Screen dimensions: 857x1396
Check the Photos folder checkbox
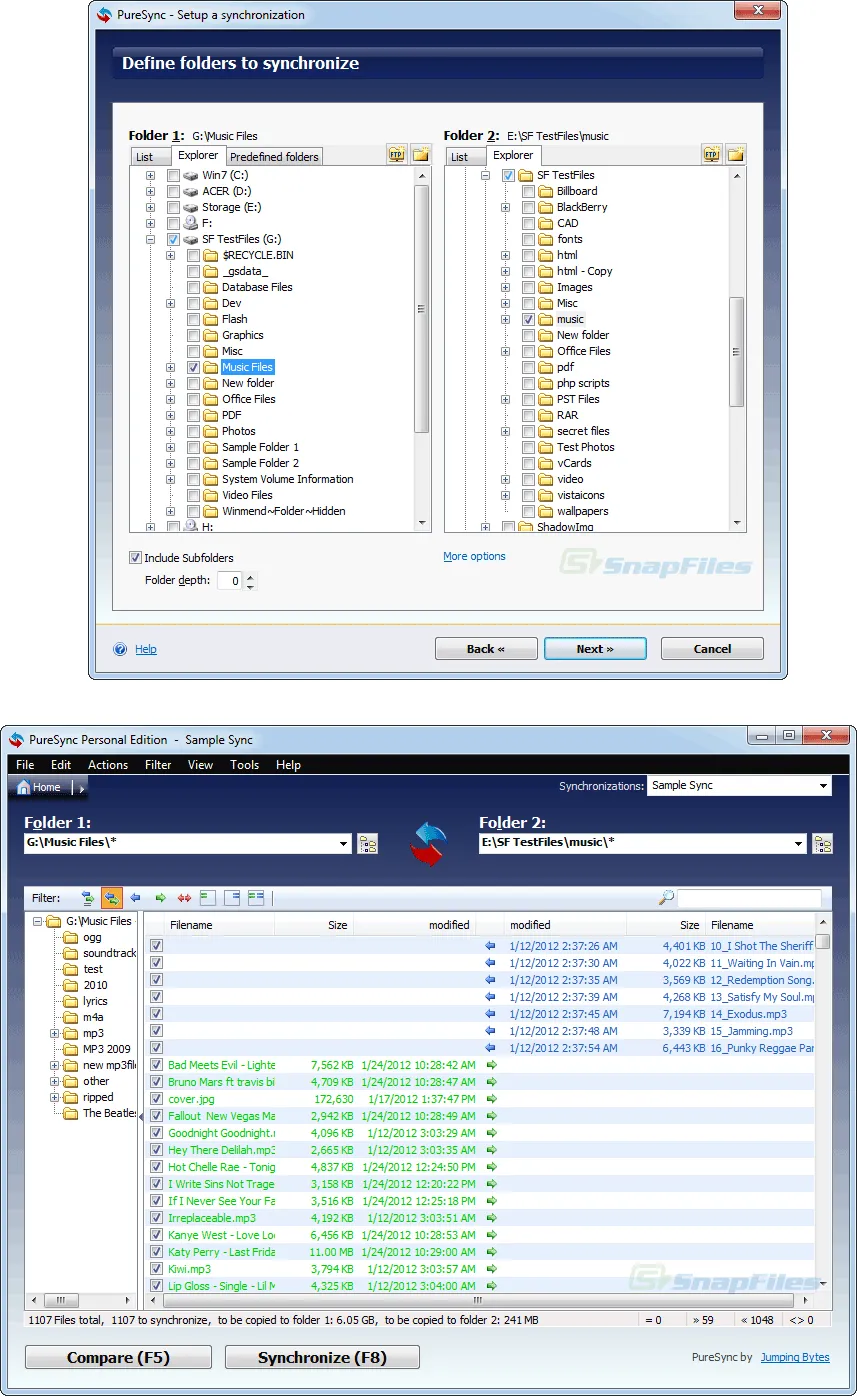pos(193,431)
